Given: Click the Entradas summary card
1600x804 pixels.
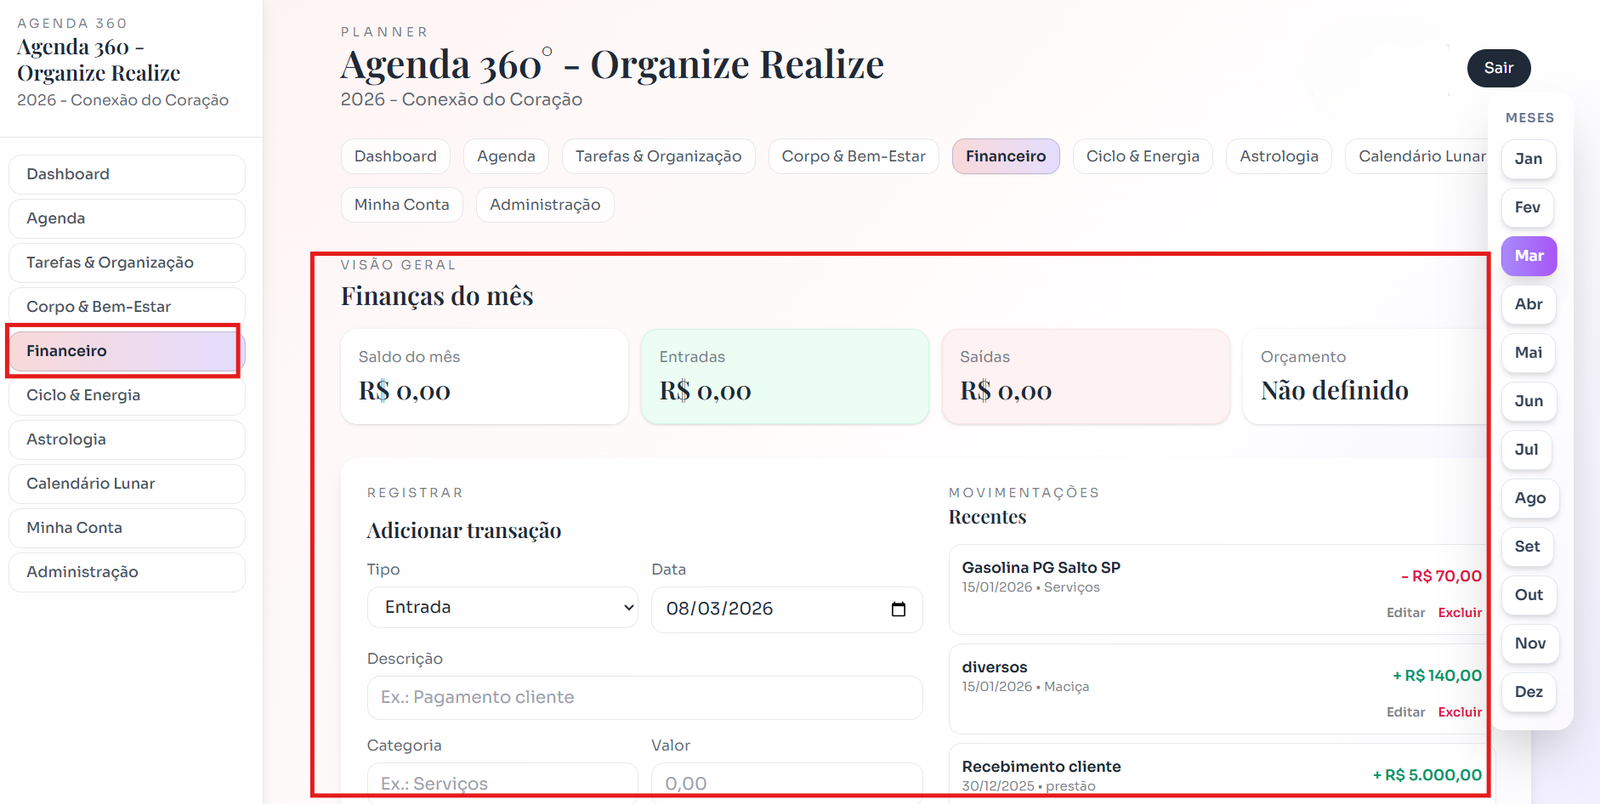Looking at the screenshot, I should (x=785, y=377).
